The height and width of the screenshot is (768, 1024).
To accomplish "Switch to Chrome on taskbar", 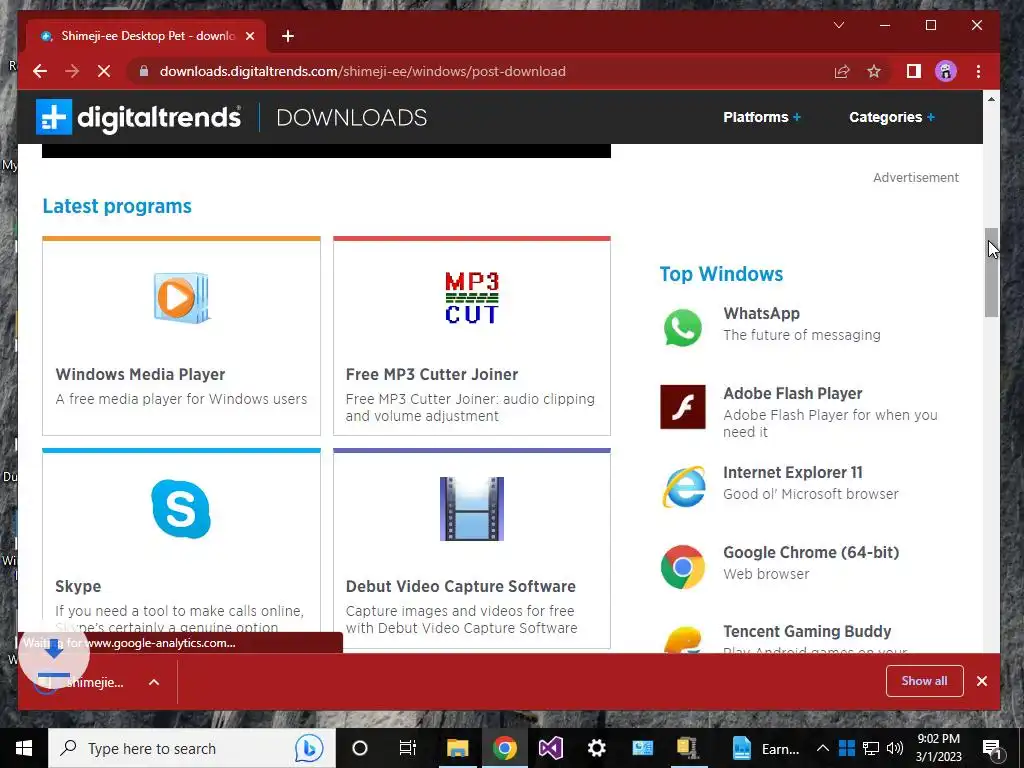I will pyautogui.click(x=504, y=748).
